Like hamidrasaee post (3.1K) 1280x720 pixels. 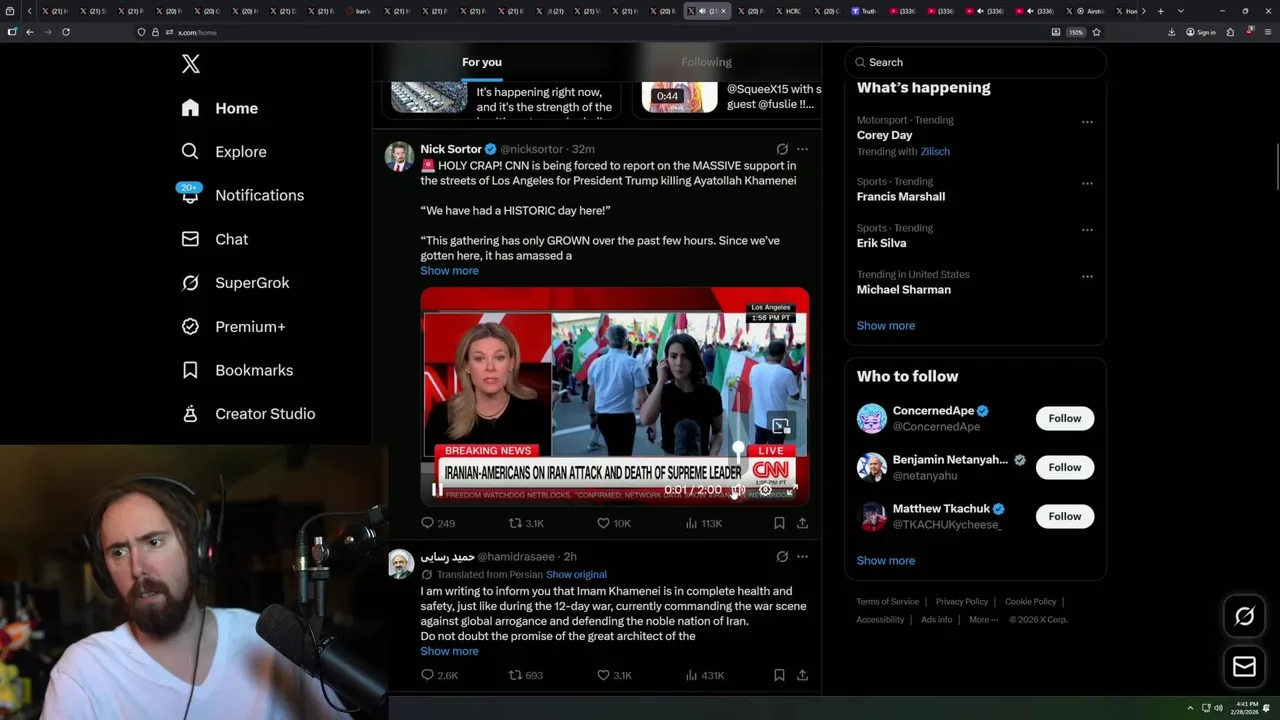click(614, 675)
